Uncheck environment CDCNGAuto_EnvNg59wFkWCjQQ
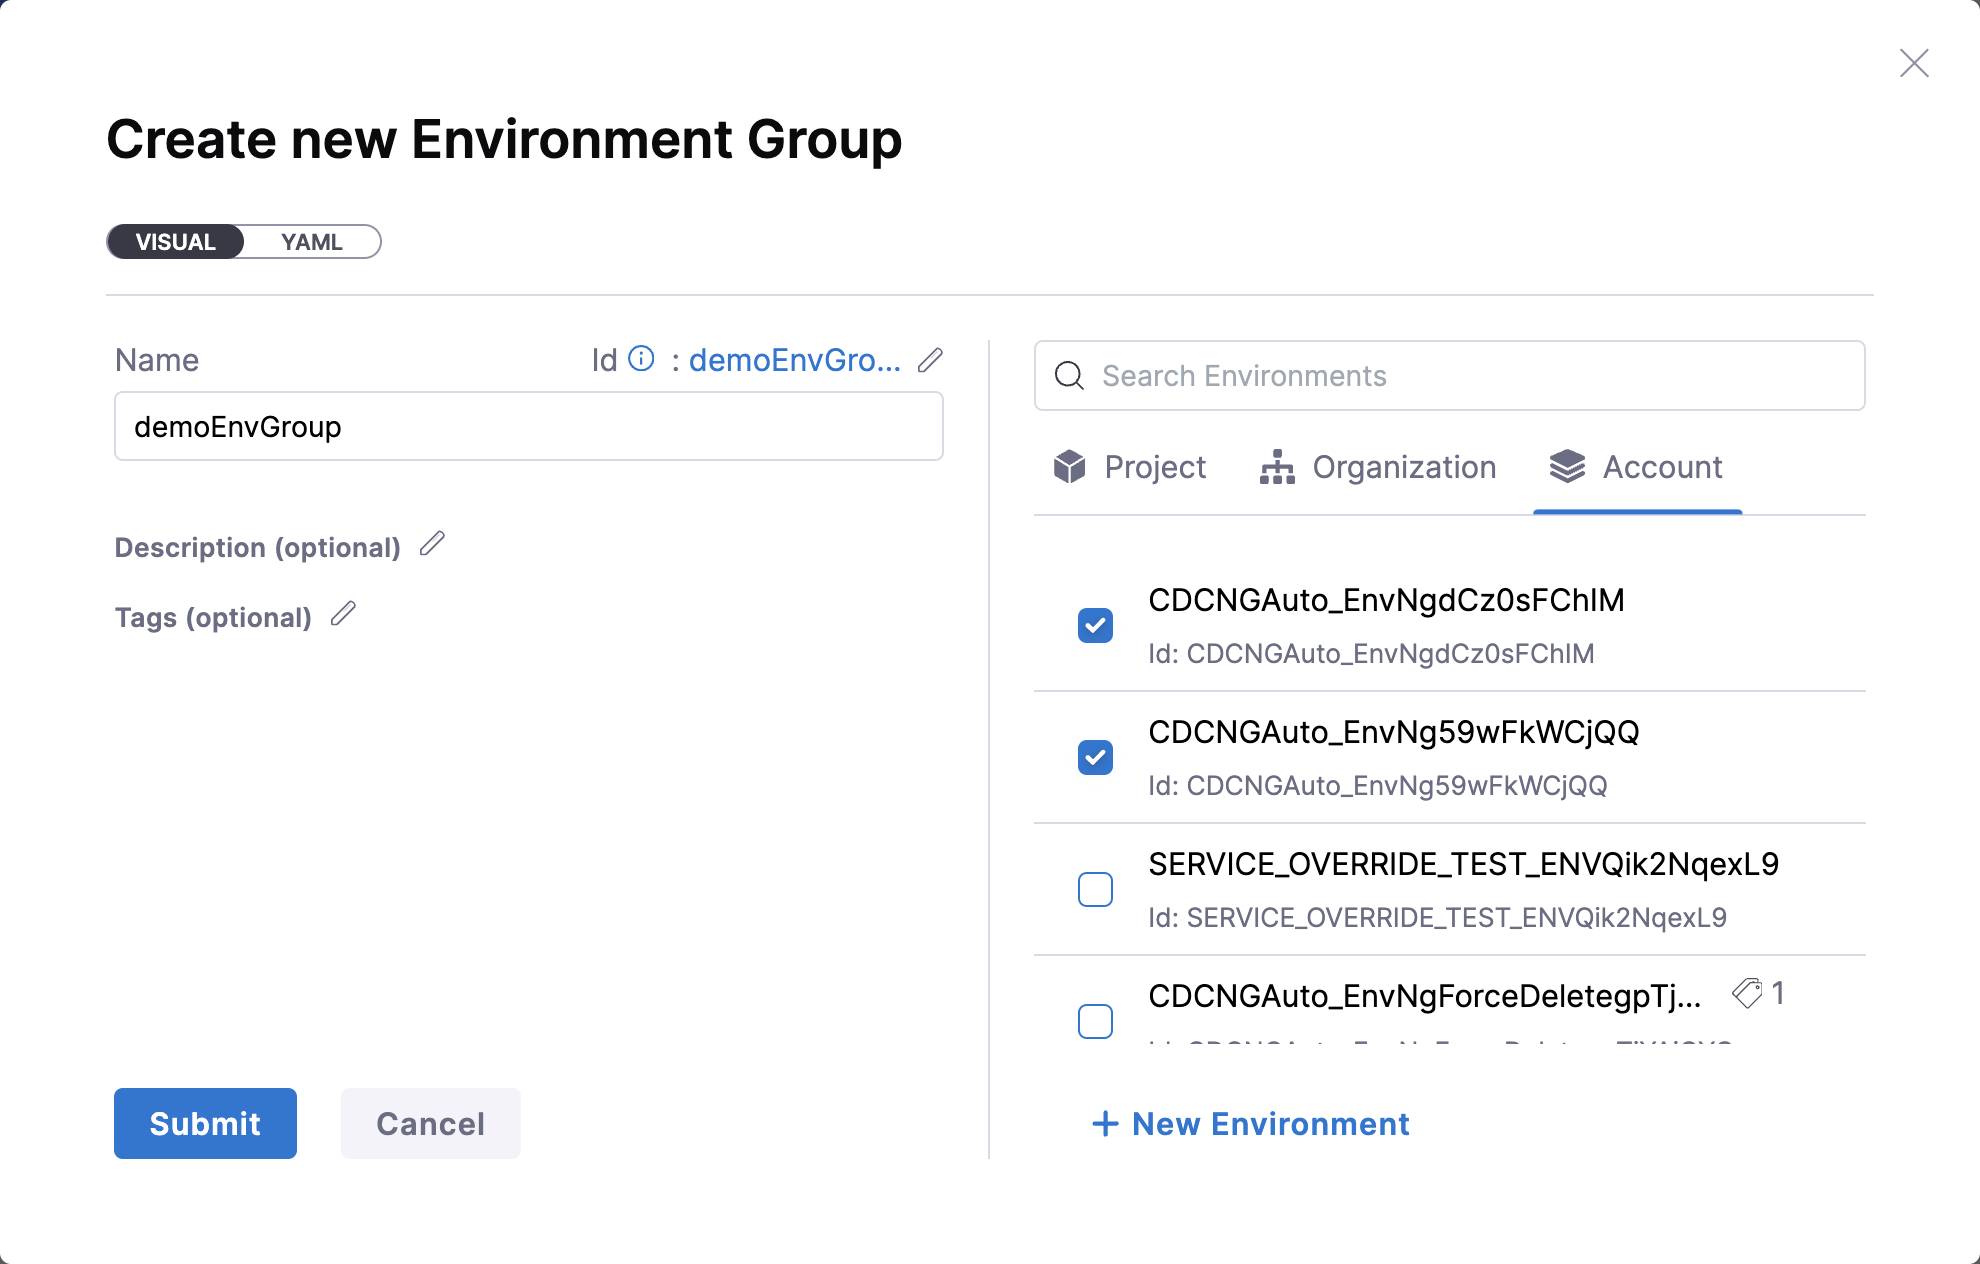This screenshot has height=1264, width=1980. pos(1096,757)
